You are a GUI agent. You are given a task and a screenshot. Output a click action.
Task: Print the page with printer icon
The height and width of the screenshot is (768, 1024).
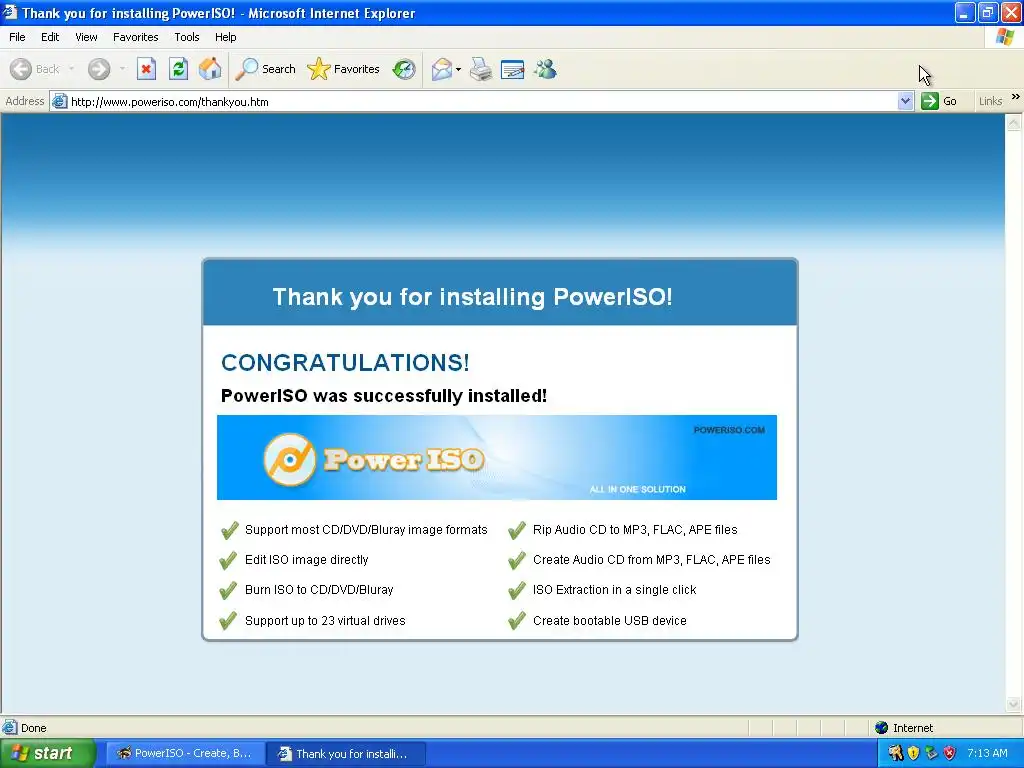(481, 69)
